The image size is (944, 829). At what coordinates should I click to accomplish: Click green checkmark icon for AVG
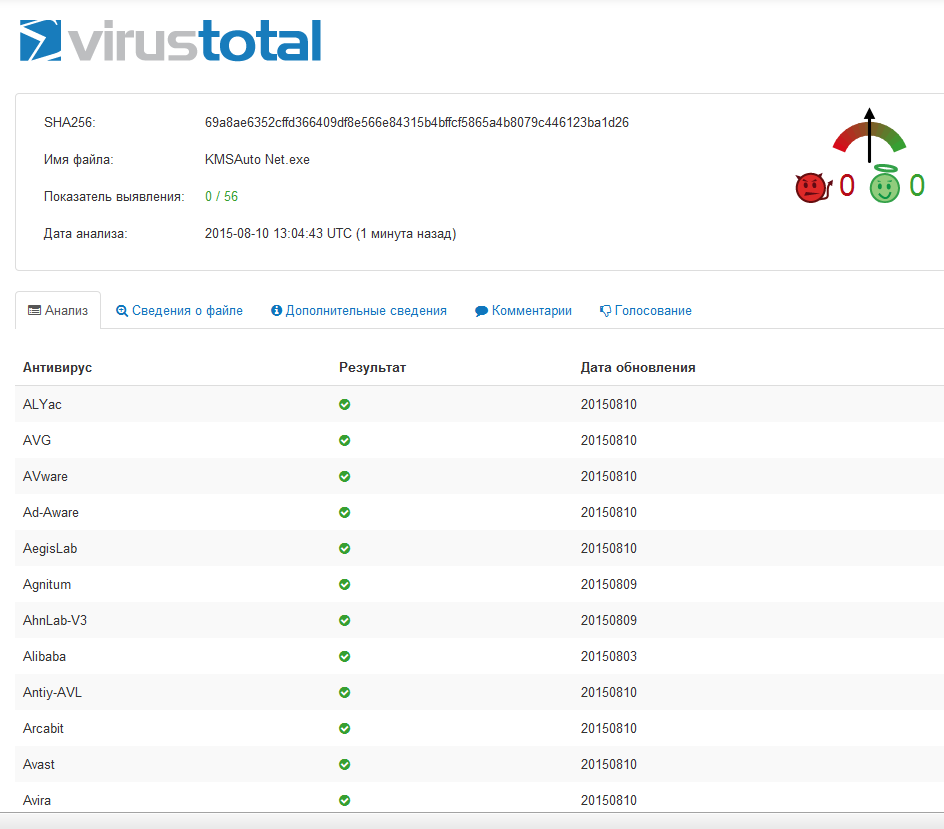345,441
